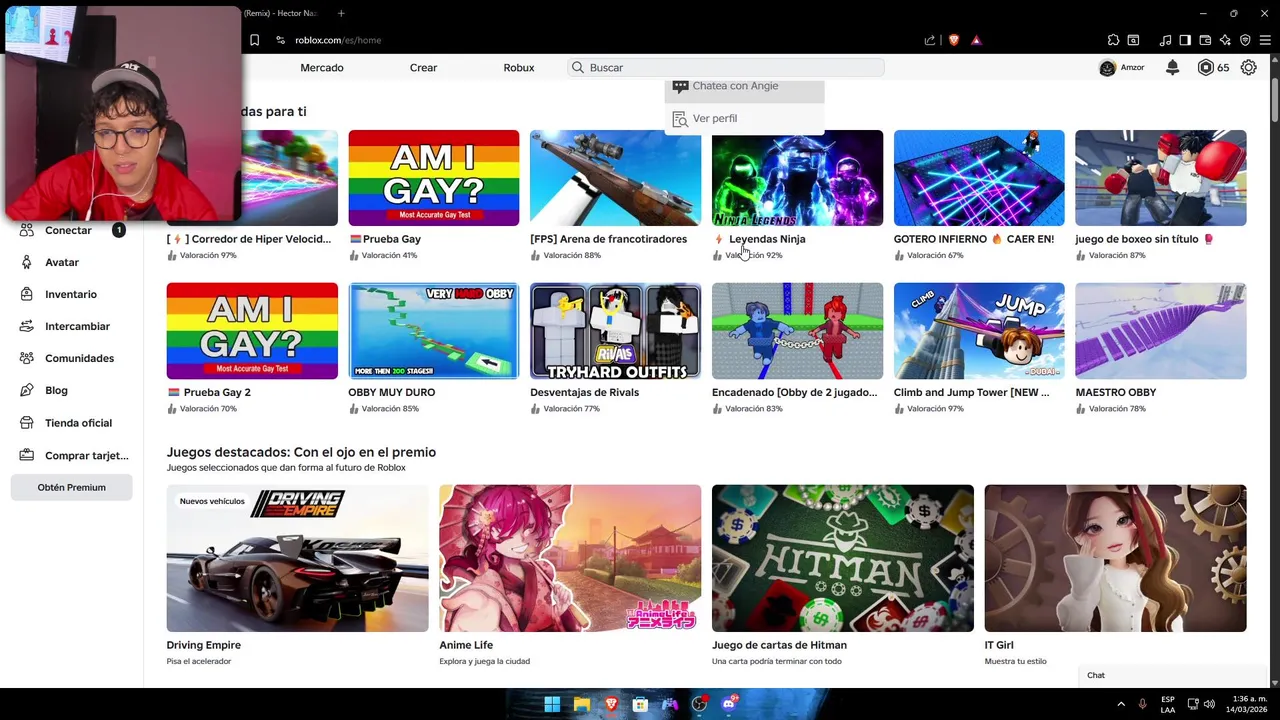Open the Climb and Jump Tower thumbnail
This screenshot has width=1280, height=720.
pos(979,331)
